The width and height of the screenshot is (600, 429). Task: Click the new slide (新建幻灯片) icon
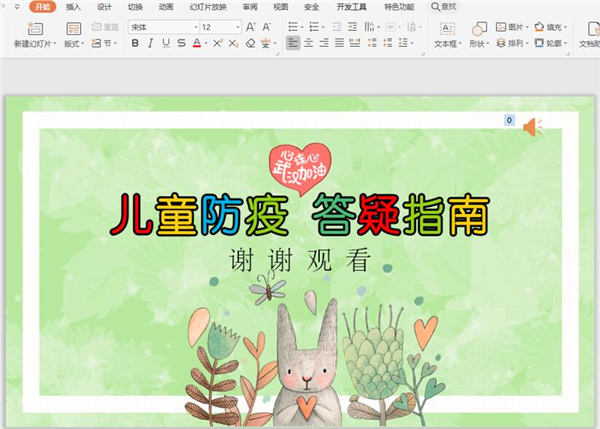36,30
